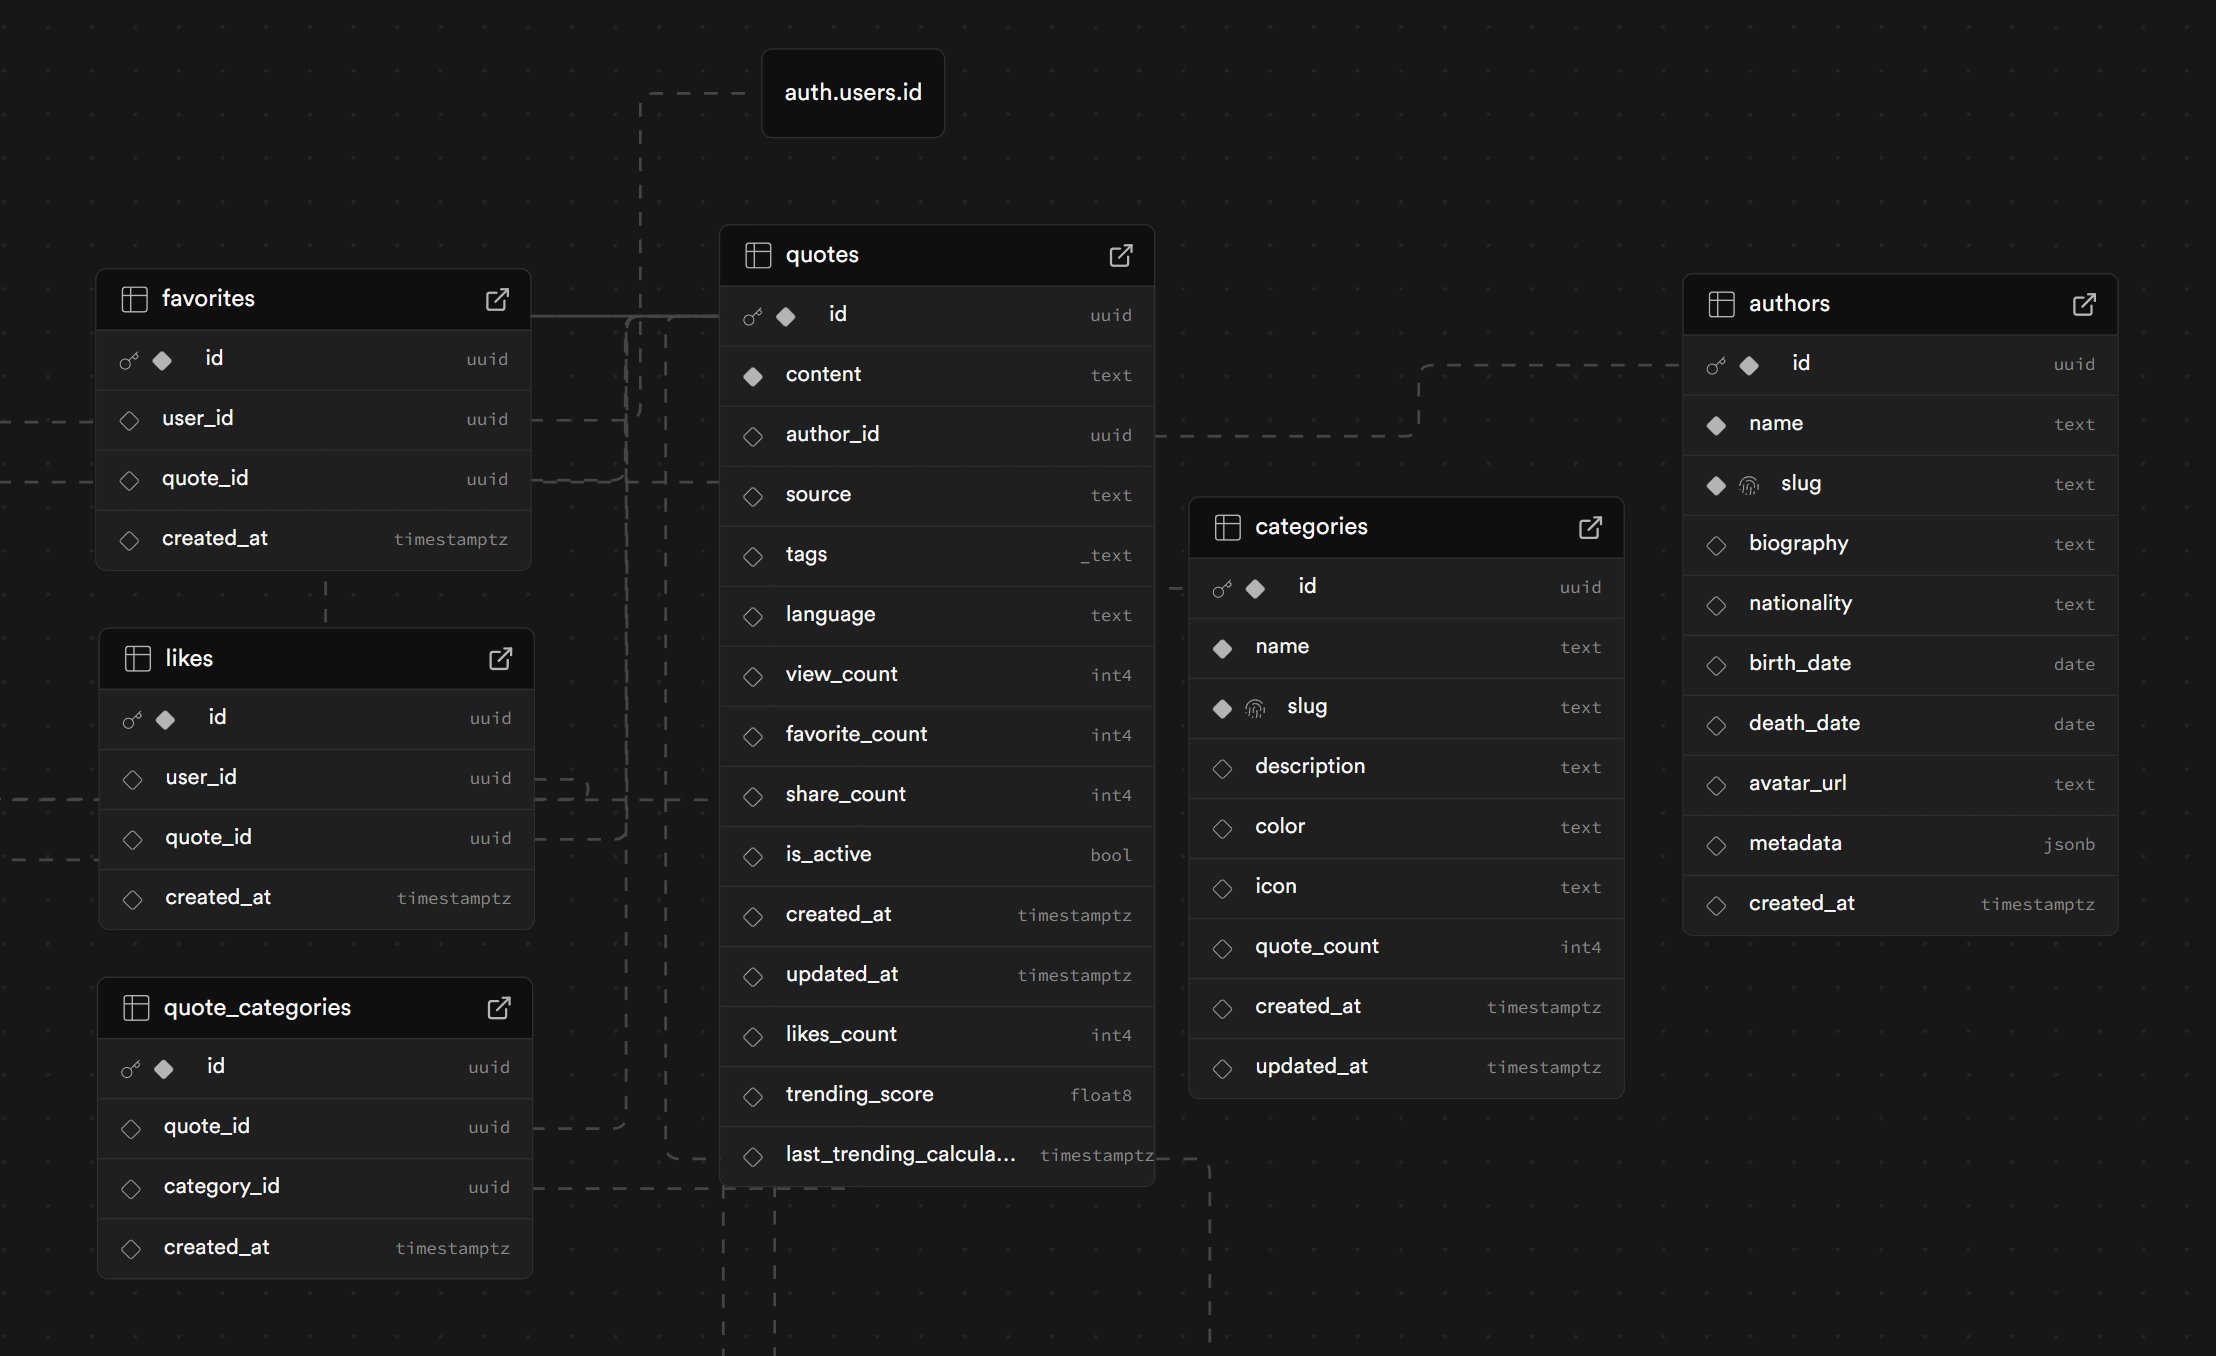Click nullable diamond icon beside metadata
This screenshot has height=1356, width=2216.
pos(1716,845)
